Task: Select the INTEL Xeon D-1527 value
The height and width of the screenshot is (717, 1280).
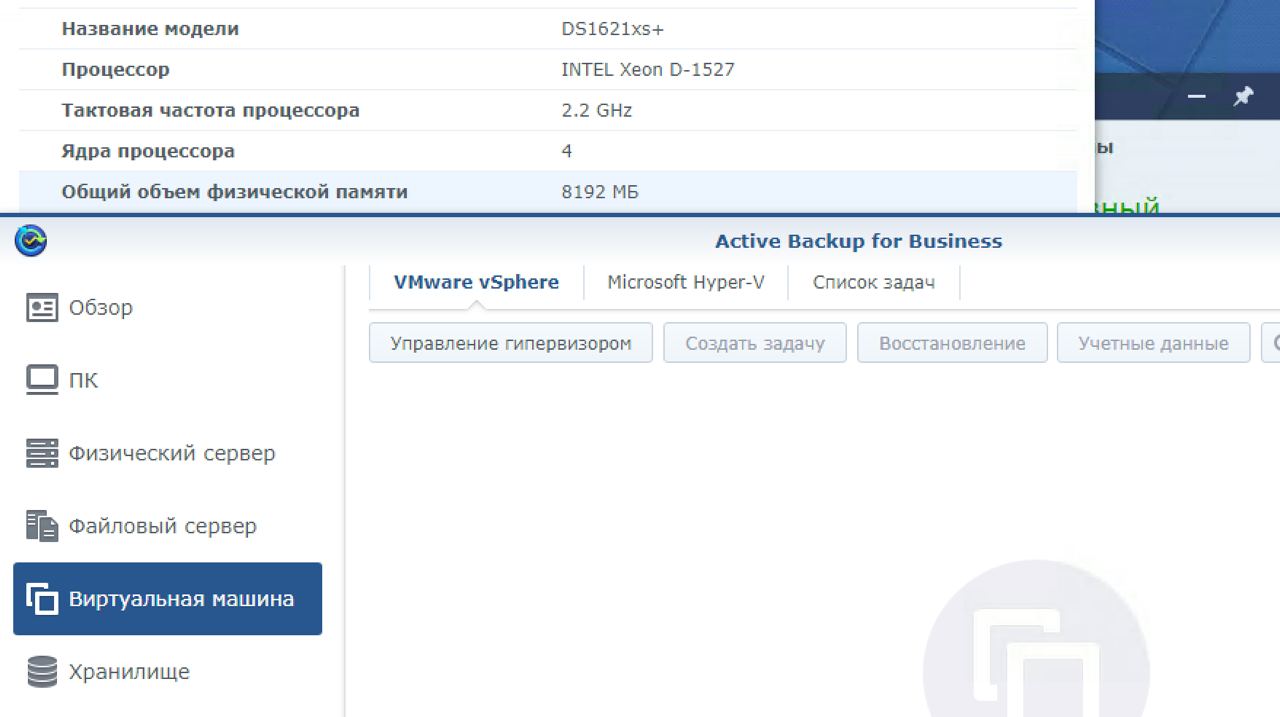Action: 648,70
